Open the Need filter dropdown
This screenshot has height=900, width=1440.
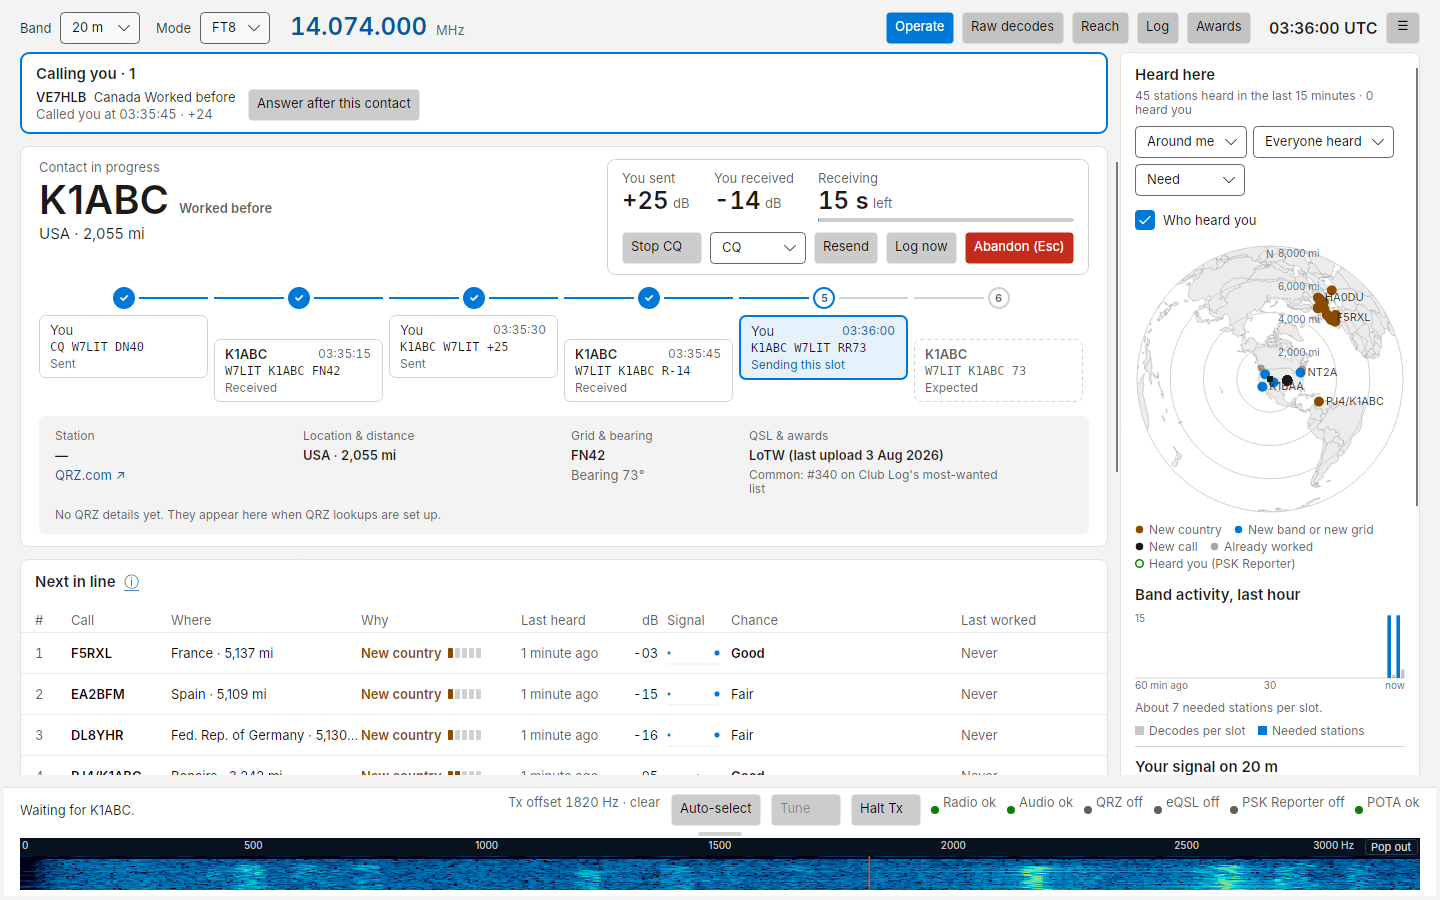pos(1190,180)
